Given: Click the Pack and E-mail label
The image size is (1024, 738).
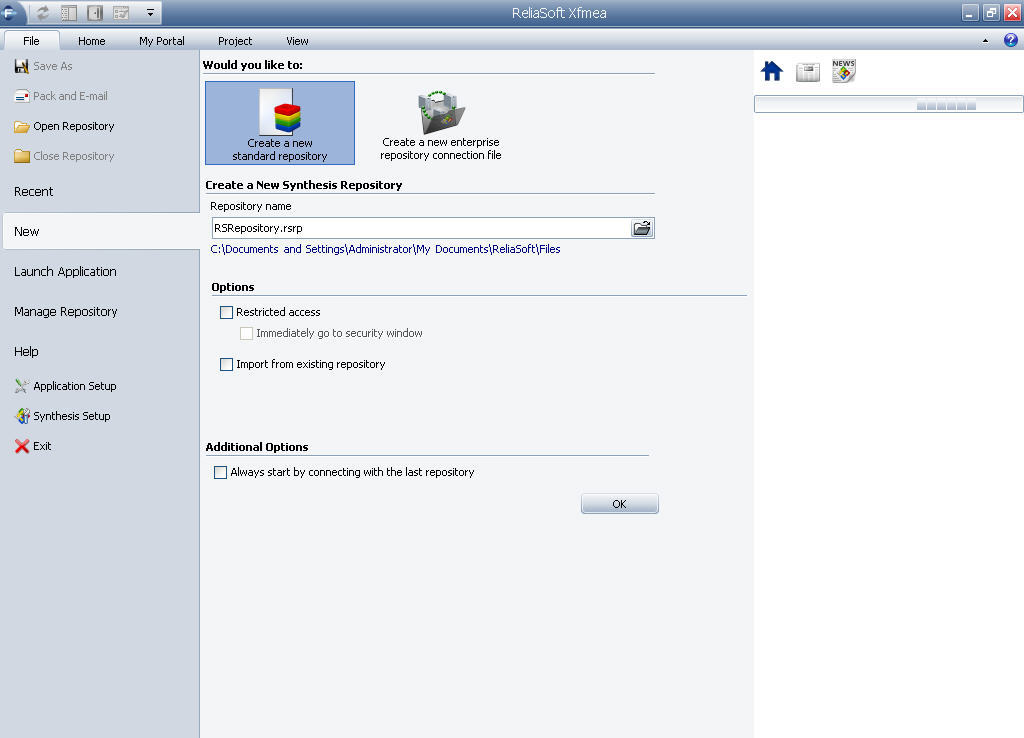Looking at the screenshot, I should coord(71,96).
